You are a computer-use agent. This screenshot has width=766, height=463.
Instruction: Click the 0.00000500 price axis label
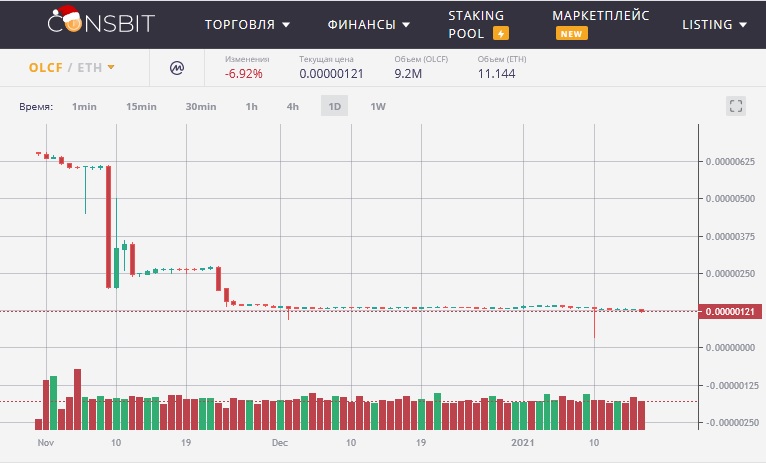[x=730, y=199]
